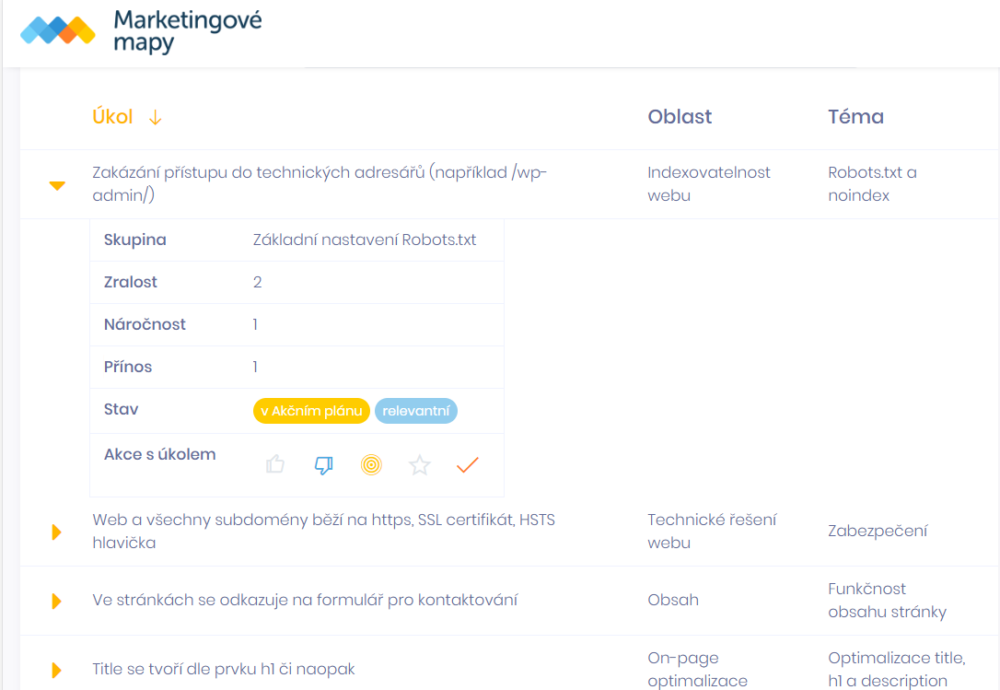Click the 'Indexovatelnost webu' area link
The height and width of the screenshot is (690, 1000).
[708, 183]
